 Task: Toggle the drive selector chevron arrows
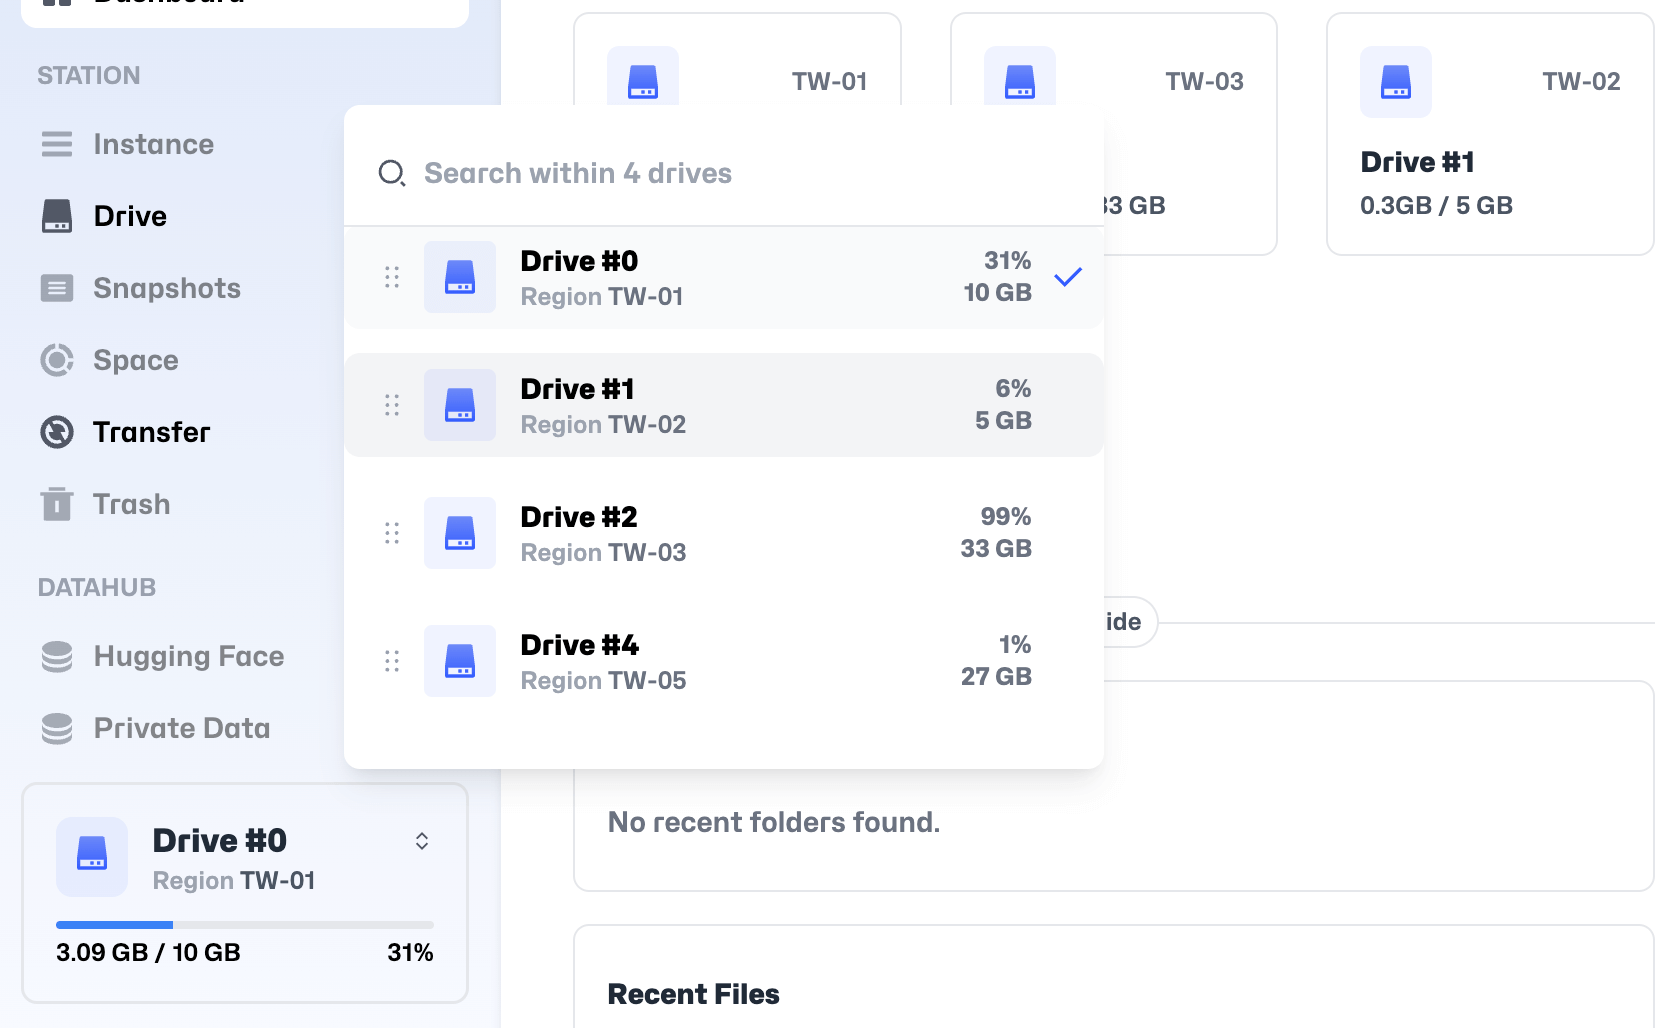pyautogui.click(x=422, y=841)
